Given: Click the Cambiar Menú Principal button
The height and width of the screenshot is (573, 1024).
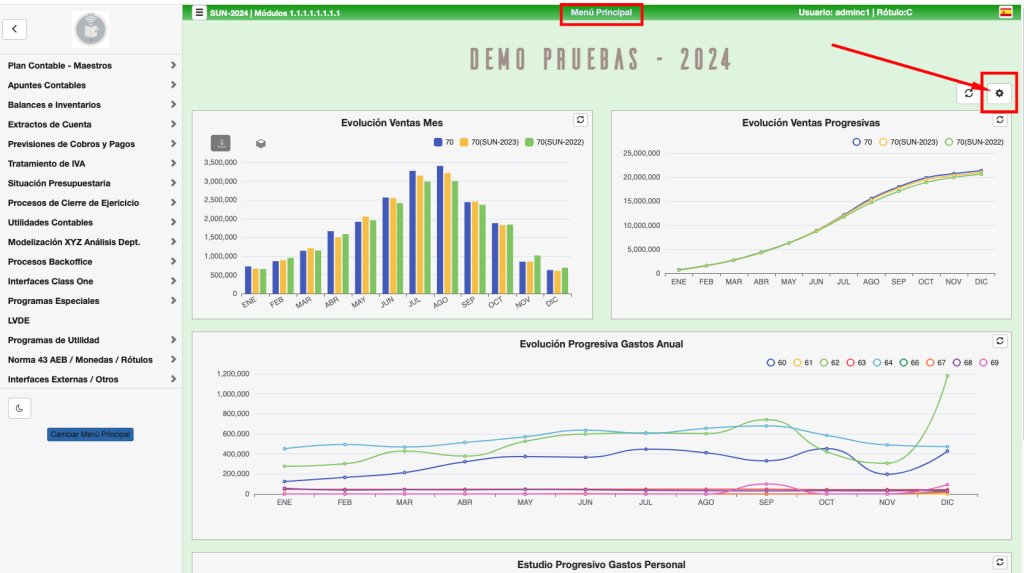Looking at the screenshot, I should click(x=90, y=434).
